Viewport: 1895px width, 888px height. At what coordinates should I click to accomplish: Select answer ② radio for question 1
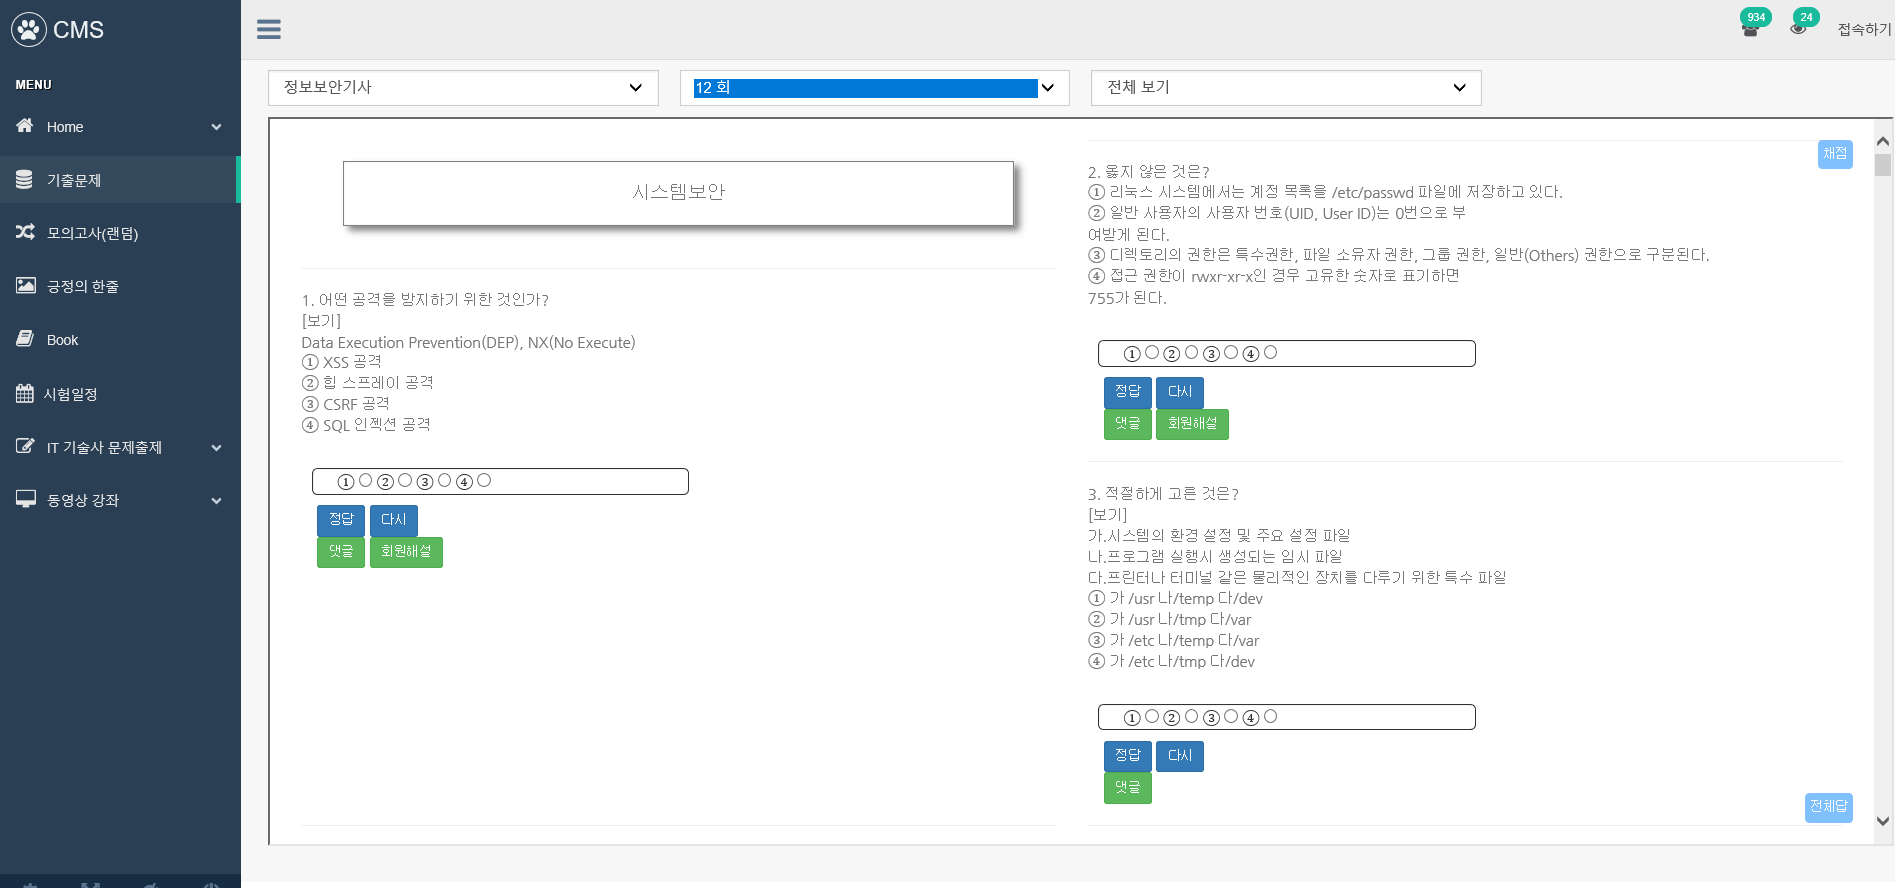405,481
